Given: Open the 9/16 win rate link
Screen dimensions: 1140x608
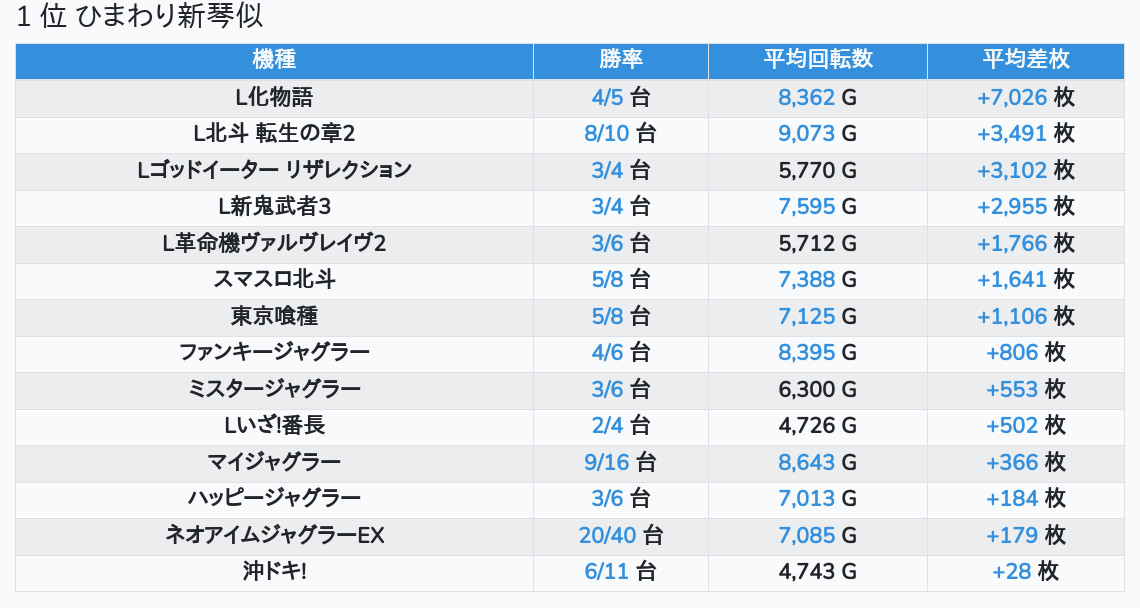Looking at the screenshot, I should (x=607, y=462).
